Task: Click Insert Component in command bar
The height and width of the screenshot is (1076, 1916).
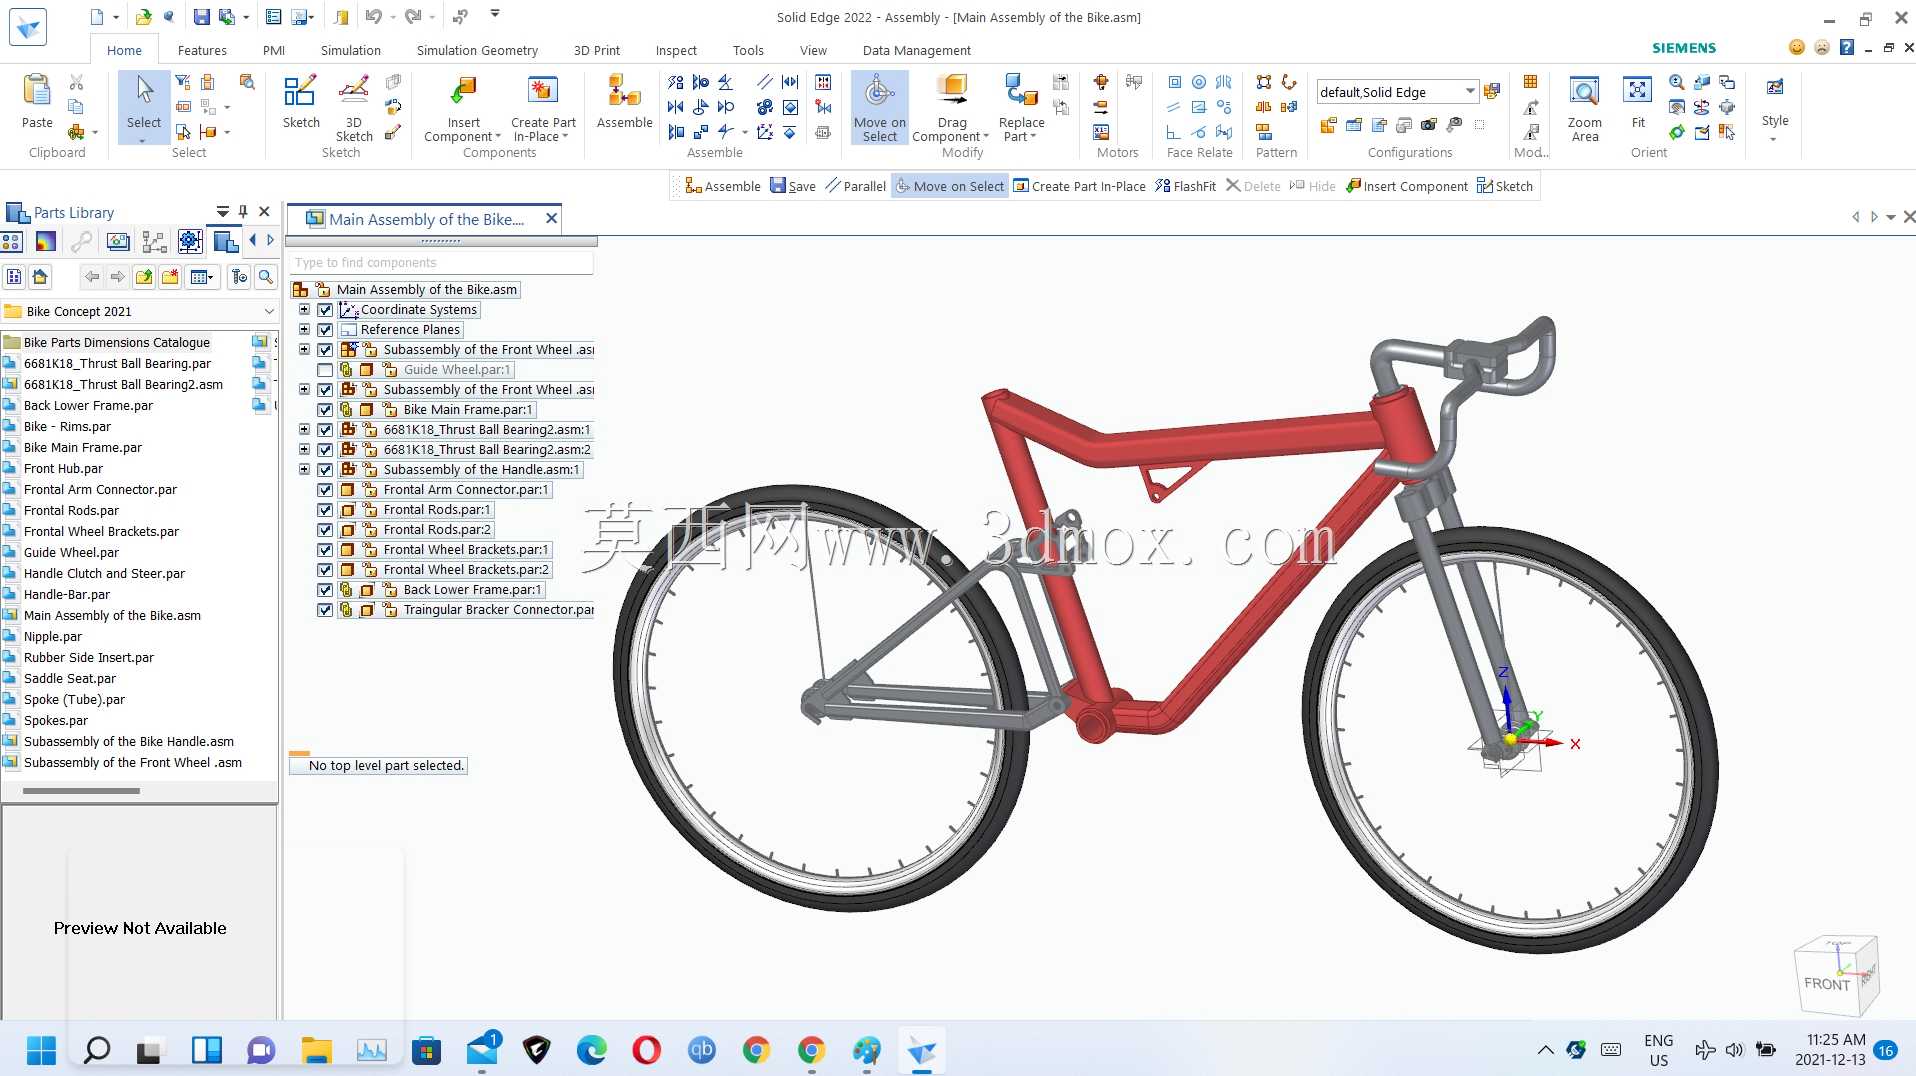Action: (x=1407, y=186)
